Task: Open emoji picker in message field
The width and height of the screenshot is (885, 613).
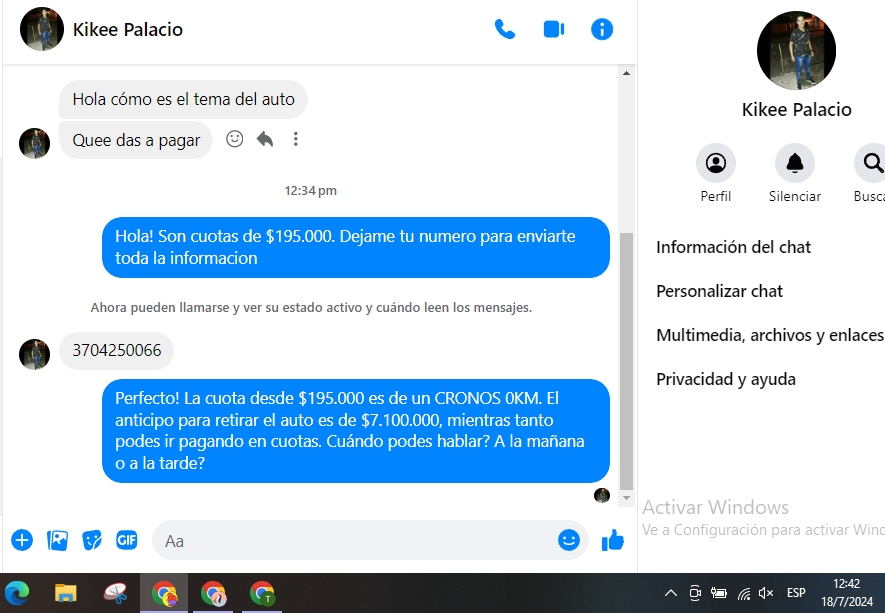Action: [x=569, y=541]
